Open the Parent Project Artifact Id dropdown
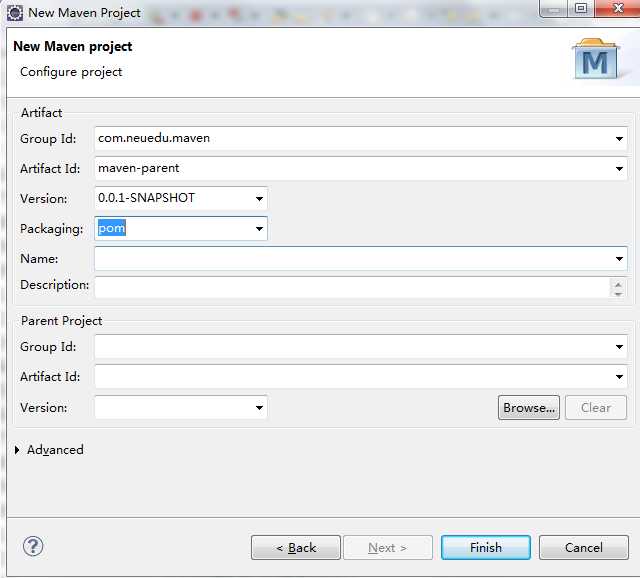This screenshot has height=578, width=640. pyautogui.click(x=619, y=376)
